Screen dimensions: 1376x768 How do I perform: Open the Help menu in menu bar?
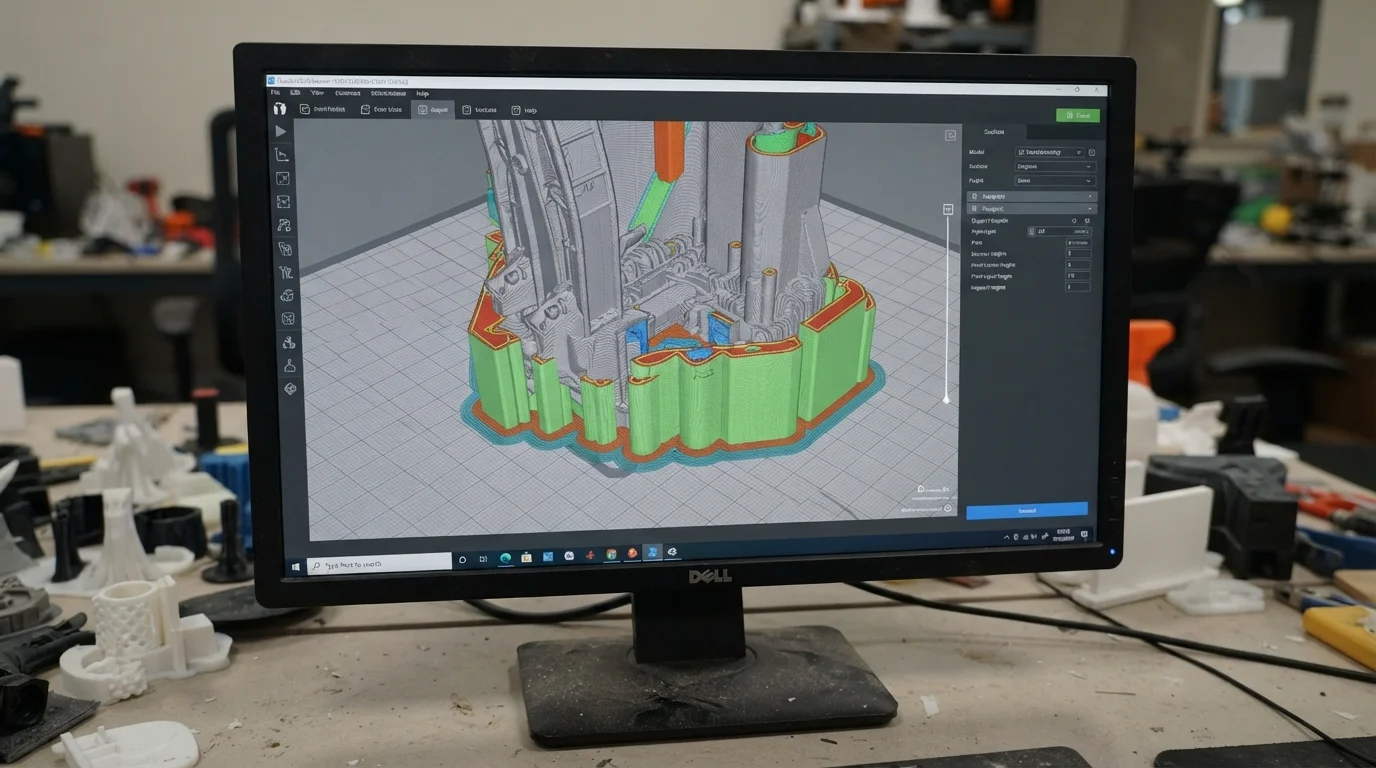coord(423,93)
